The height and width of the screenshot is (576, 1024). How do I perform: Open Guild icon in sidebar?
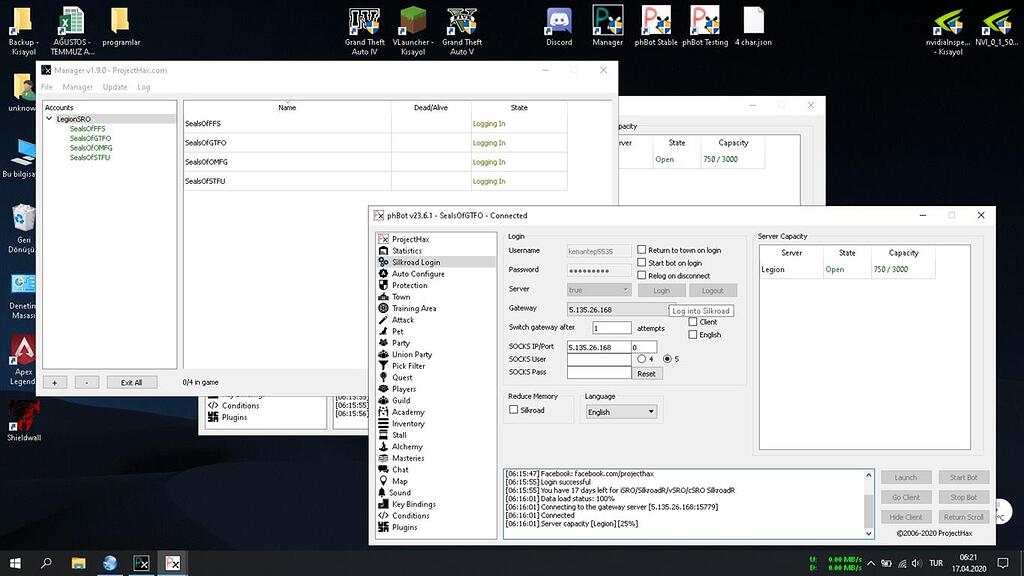pos(383,400)
